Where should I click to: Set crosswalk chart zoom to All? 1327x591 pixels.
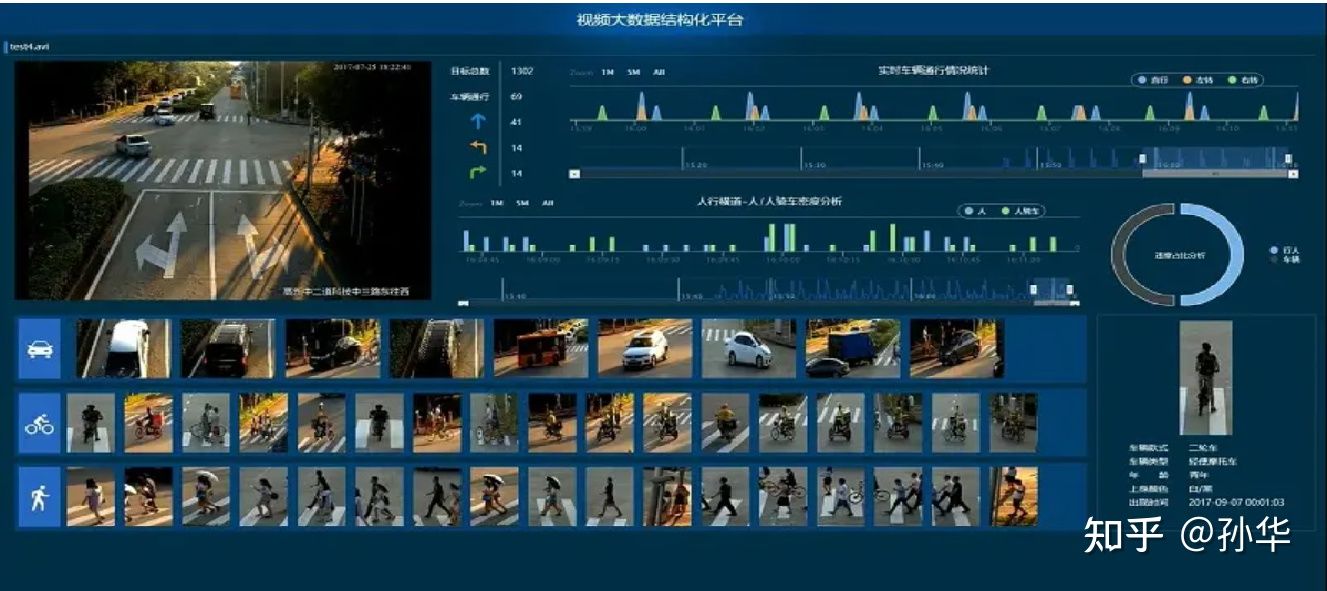(548, 203)
